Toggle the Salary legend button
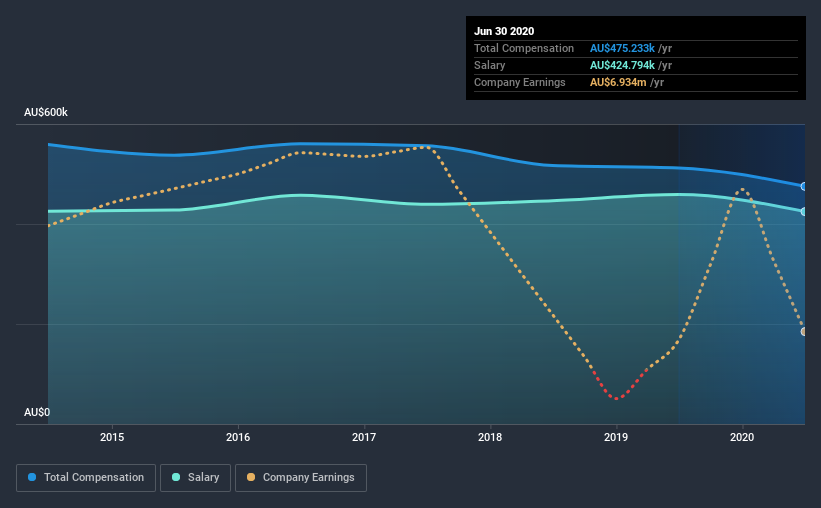Image resolution: width=821 pixels, height=508 pixels. click(195, 478)
